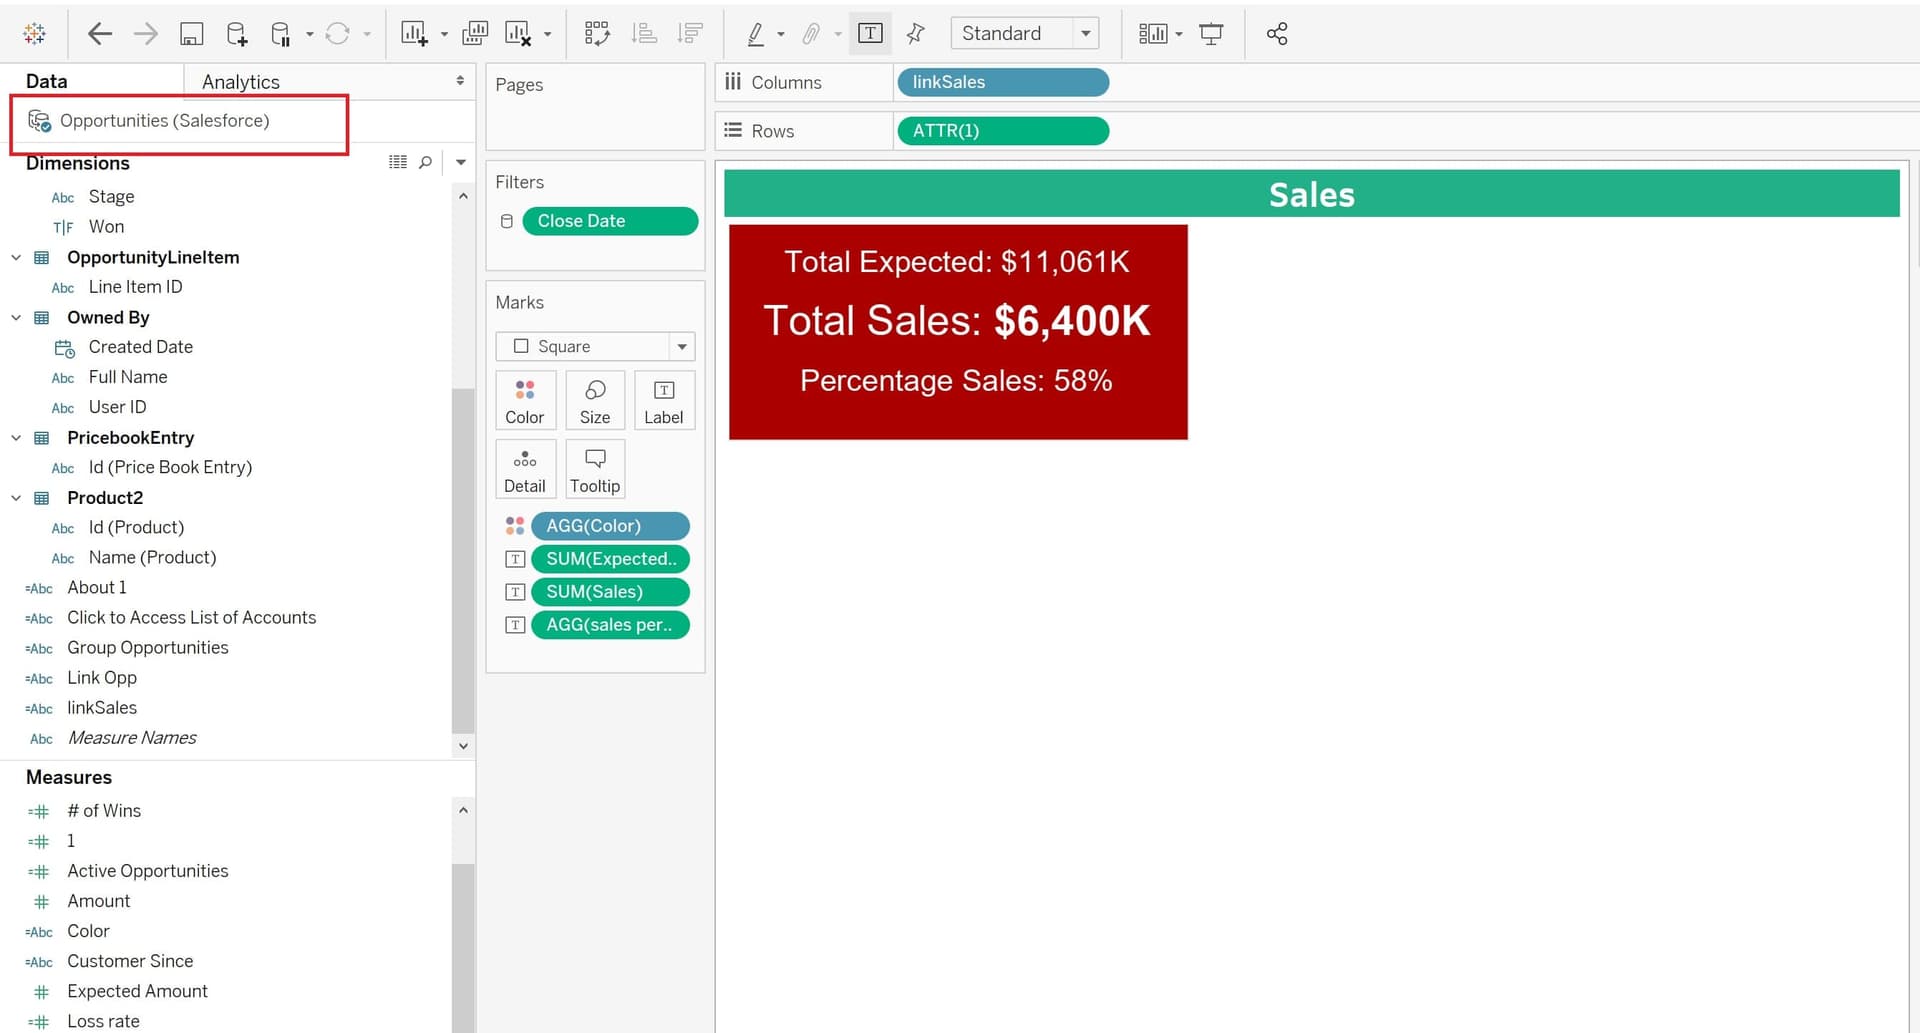Select the SUM(Sales) pill on Marks

click(x=610, y=591)
